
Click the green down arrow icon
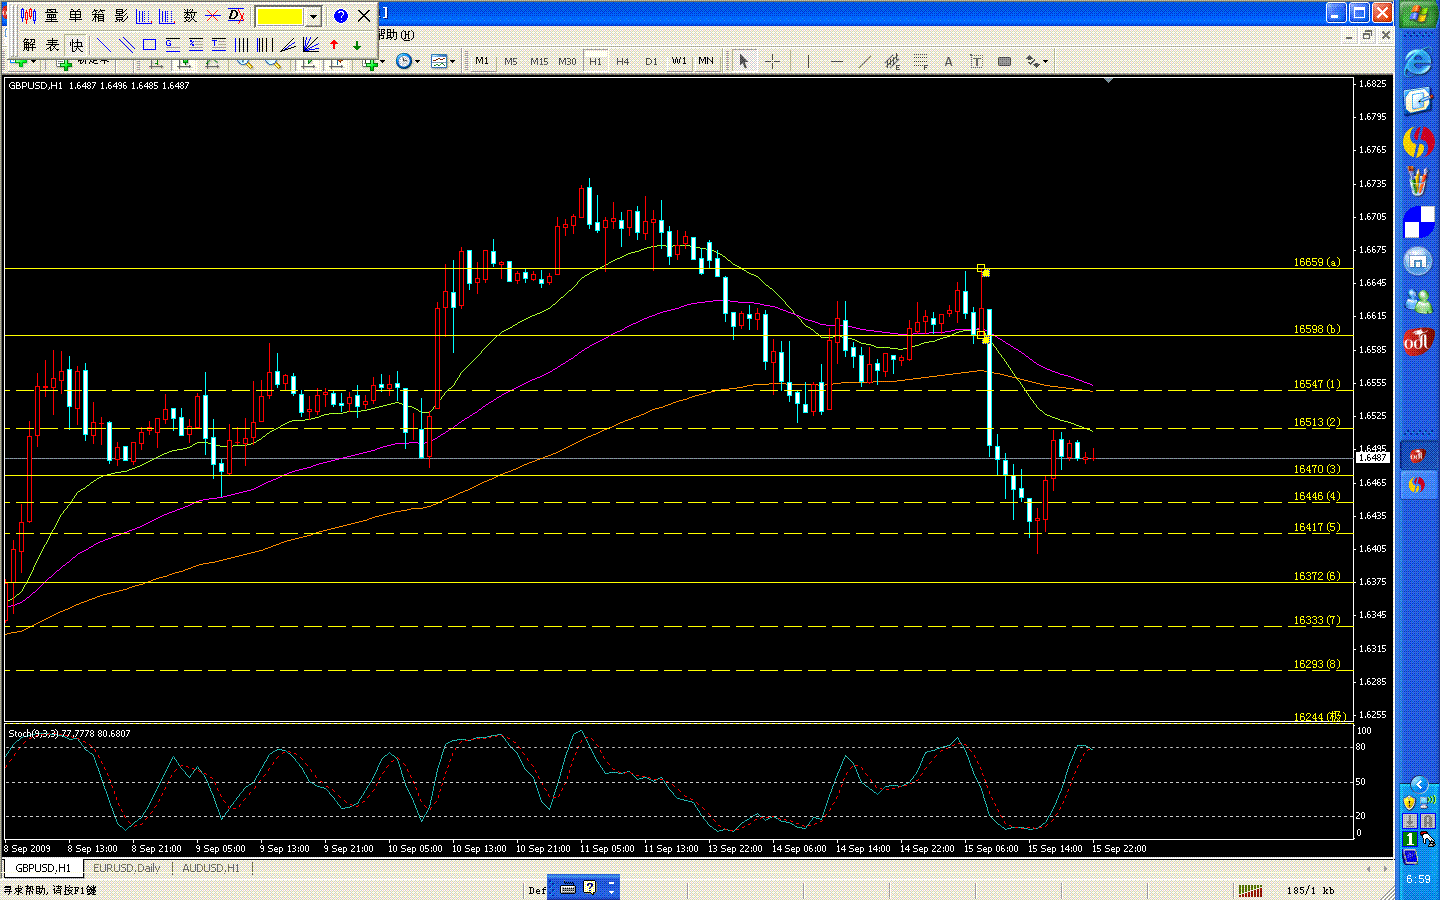pyautogui.click(x=357, y=45)
